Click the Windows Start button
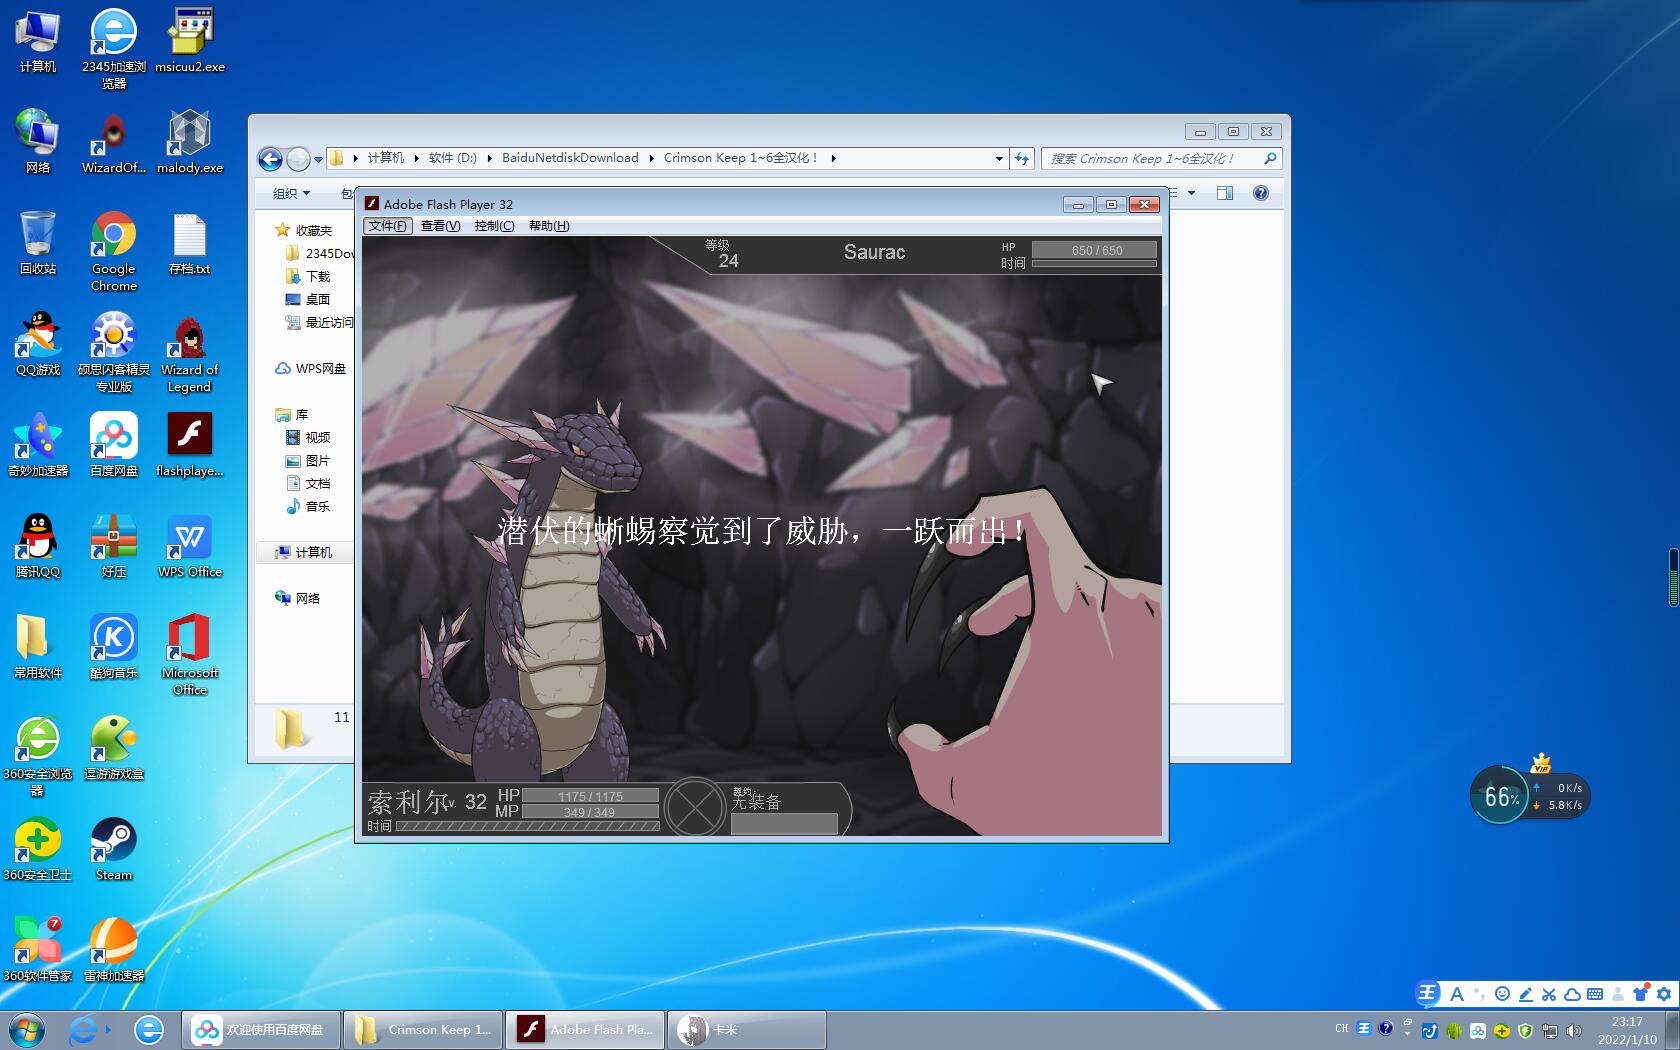Image resolution: width=1680 pixels, height=1050 pixels. coord(27,1029)
